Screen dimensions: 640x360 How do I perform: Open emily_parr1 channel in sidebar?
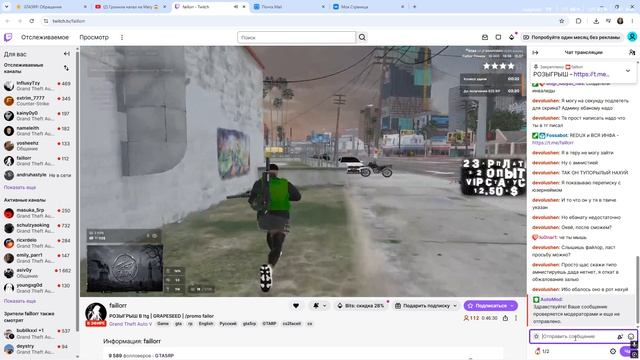38,258
